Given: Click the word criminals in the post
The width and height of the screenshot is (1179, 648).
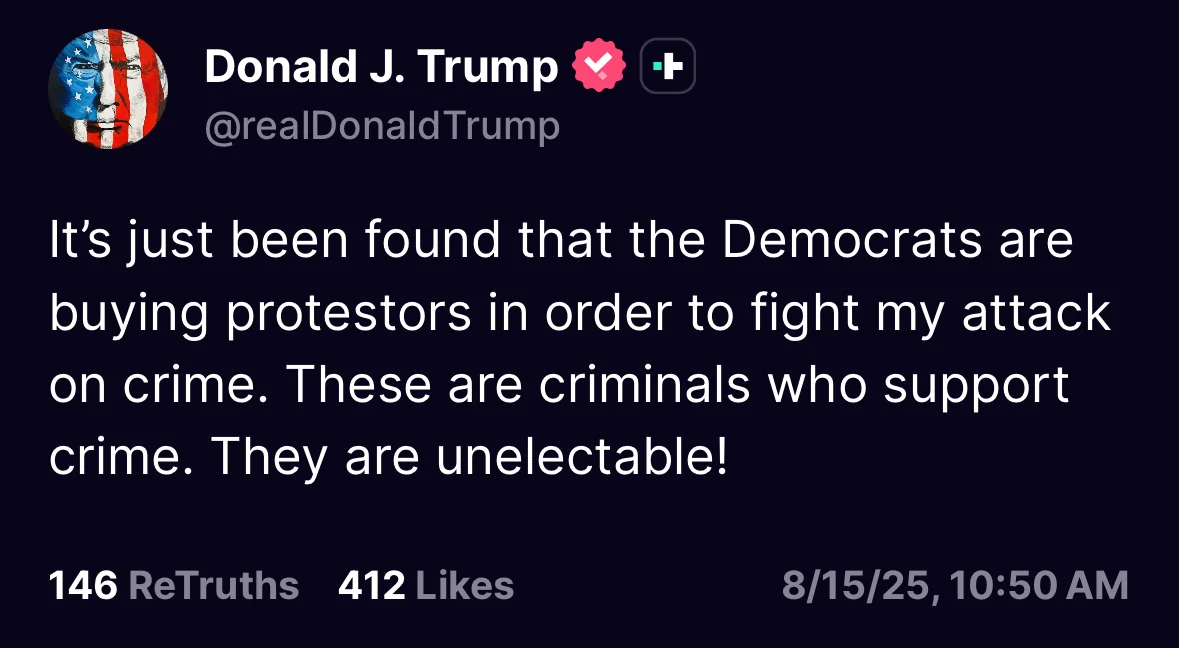Looking at the screenshot, I should point(644,385).
